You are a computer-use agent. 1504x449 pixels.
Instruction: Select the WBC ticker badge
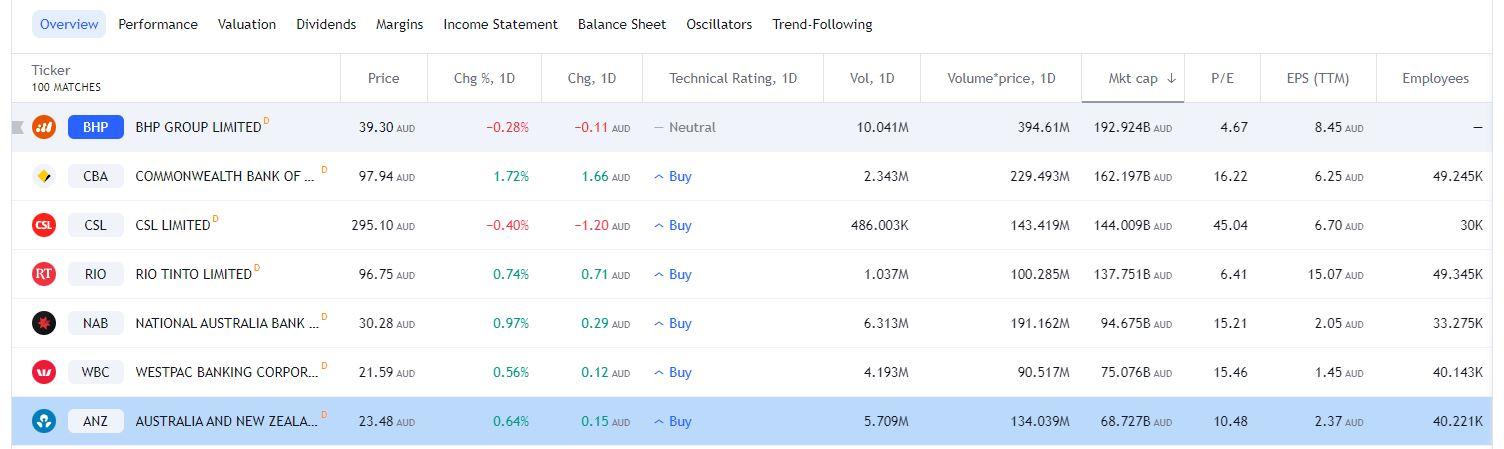pyautogui.click(x=96, y=372)
